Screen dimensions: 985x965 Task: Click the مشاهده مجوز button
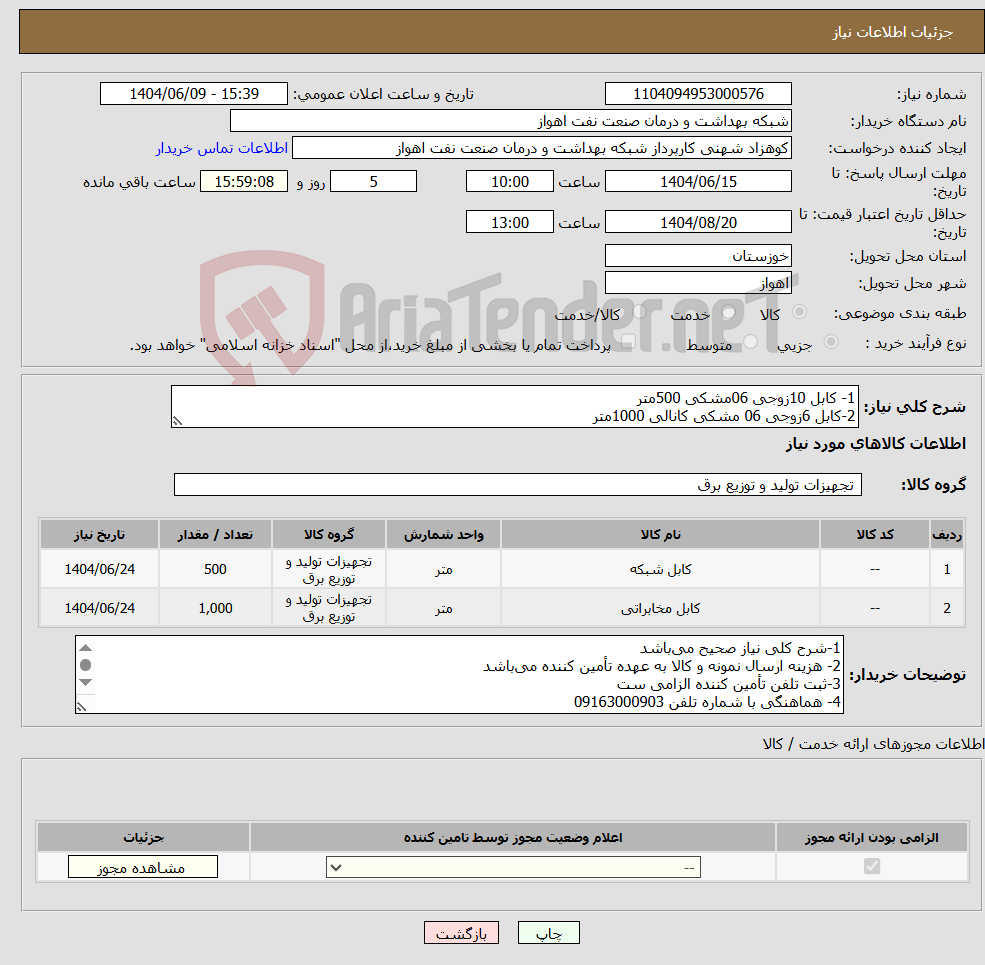click(x=141, y=866)
